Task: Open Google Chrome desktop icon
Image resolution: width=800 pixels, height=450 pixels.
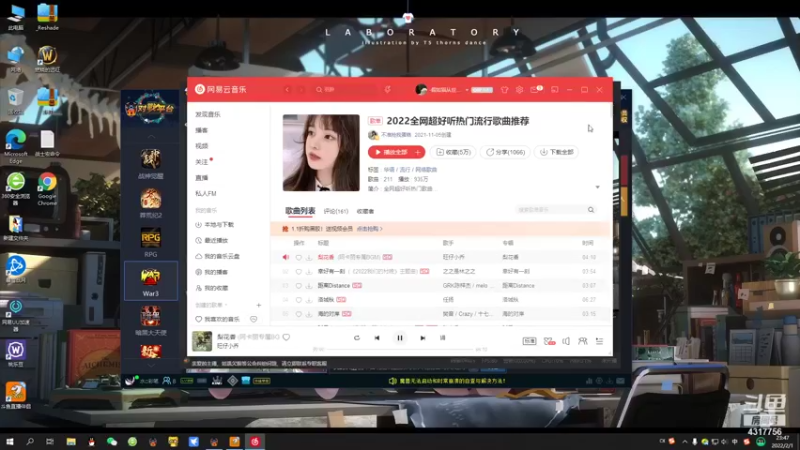Action: pos(47,189)
